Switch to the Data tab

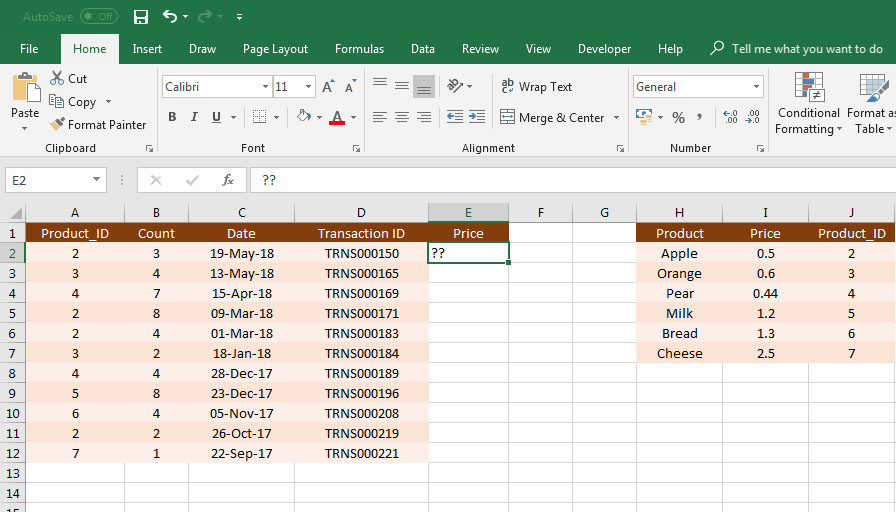tap(423, 49)
